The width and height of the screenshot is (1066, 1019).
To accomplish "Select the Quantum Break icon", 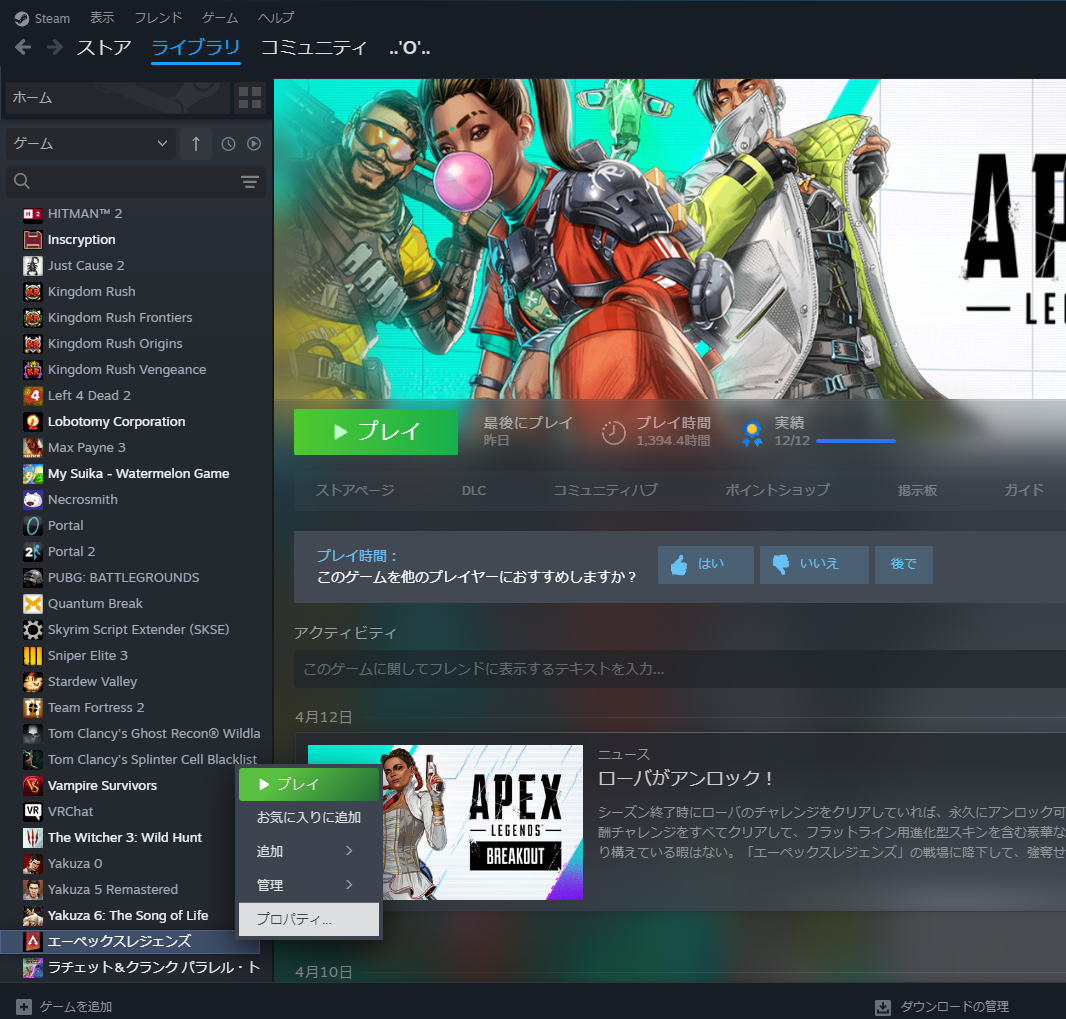I will point(33,604).
